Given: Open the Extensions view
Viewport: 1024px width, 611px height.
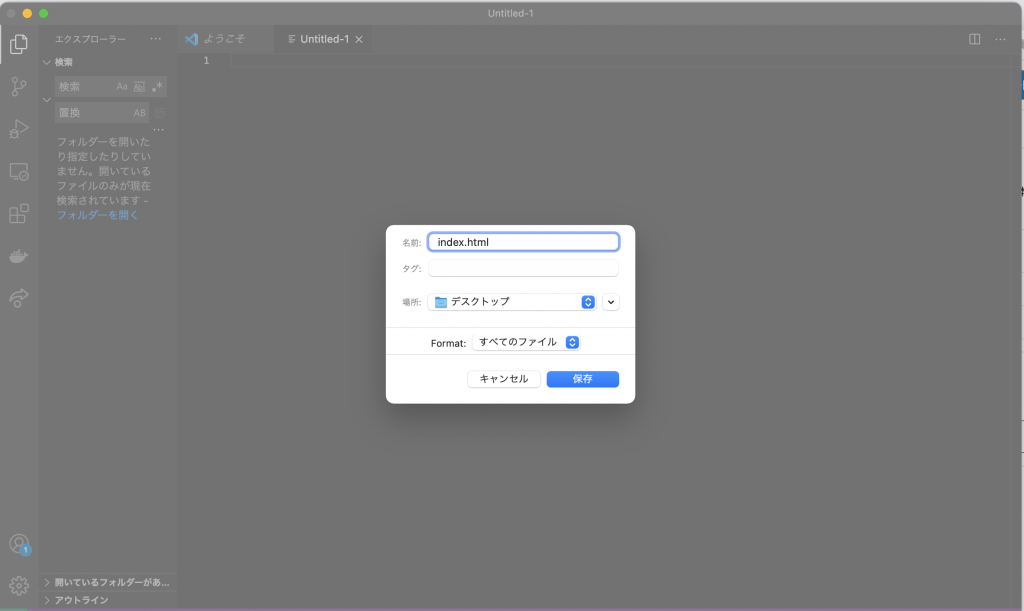Looking at the screenshot, I should (18, 214).
